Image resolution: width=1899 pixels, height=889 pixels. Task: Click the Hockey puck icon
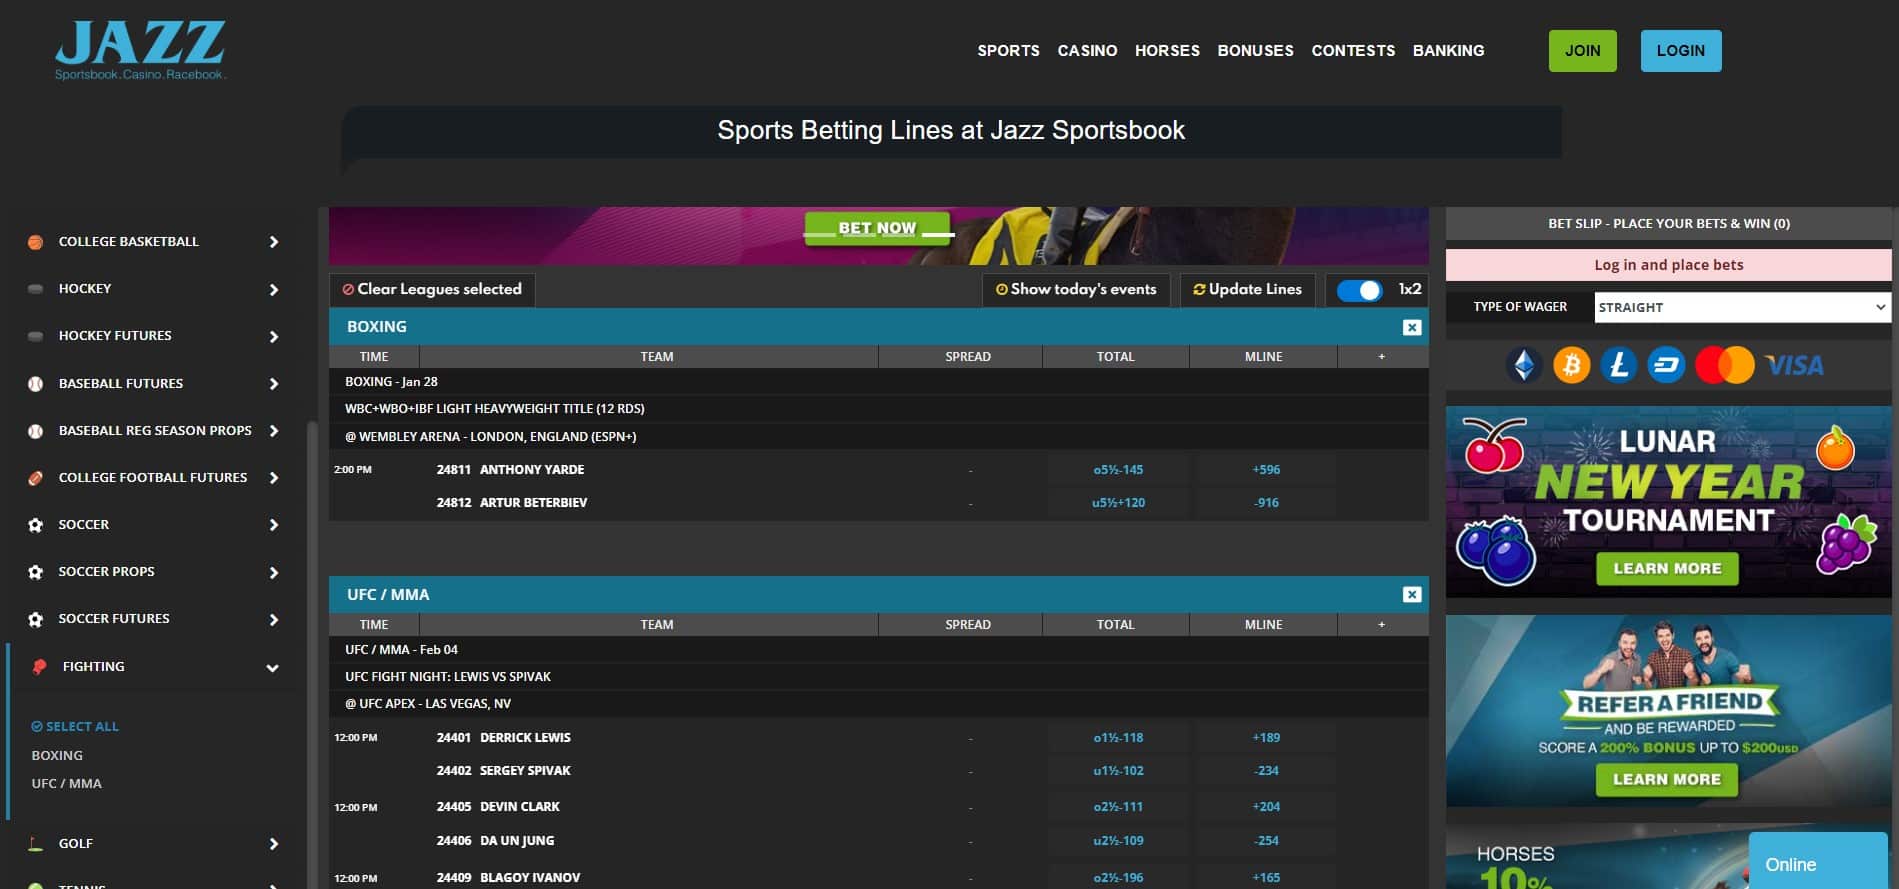point(36,289)
